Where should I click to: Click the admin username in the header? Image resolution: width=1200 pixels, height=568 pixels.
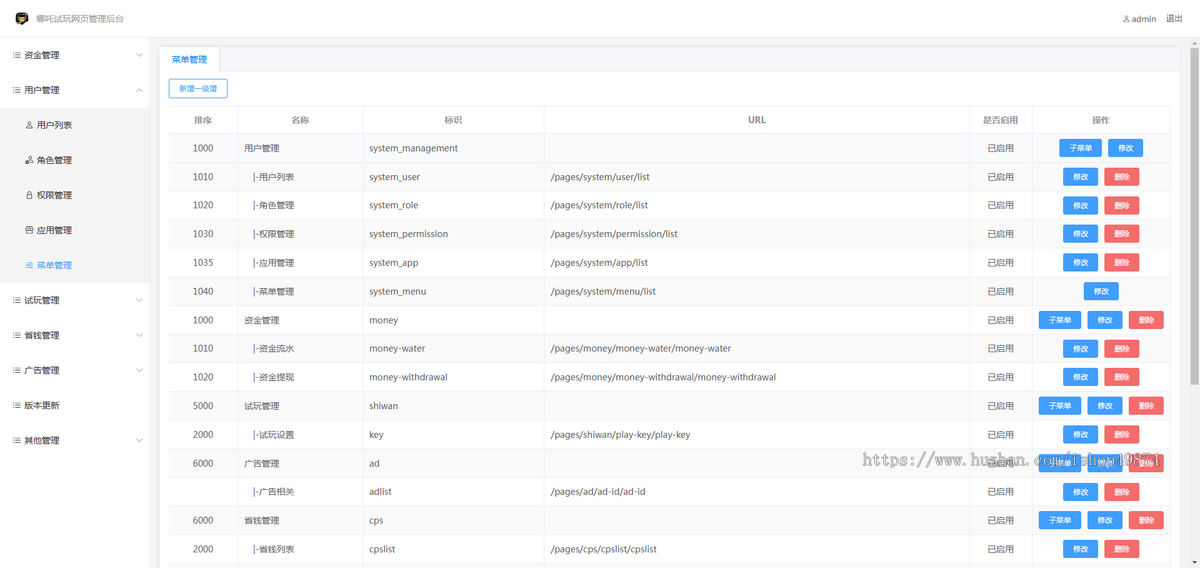1144,19
